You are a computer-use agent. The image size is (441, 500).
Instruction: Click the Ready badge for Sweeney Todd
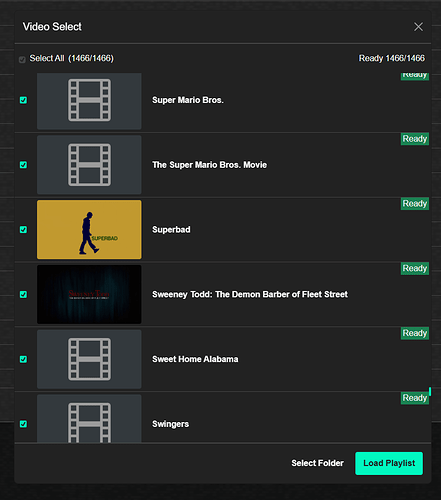point(415,268)
